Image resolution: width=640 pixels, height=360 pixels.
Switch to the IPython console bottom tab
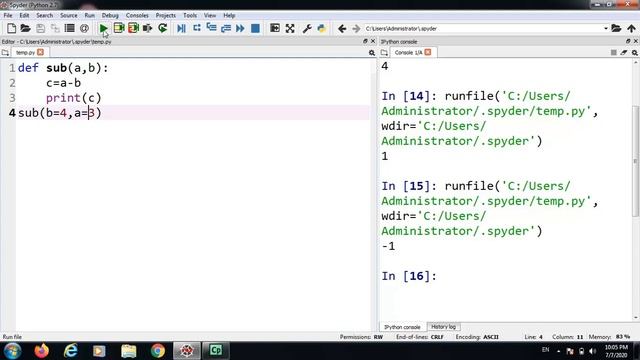point(402,327)
